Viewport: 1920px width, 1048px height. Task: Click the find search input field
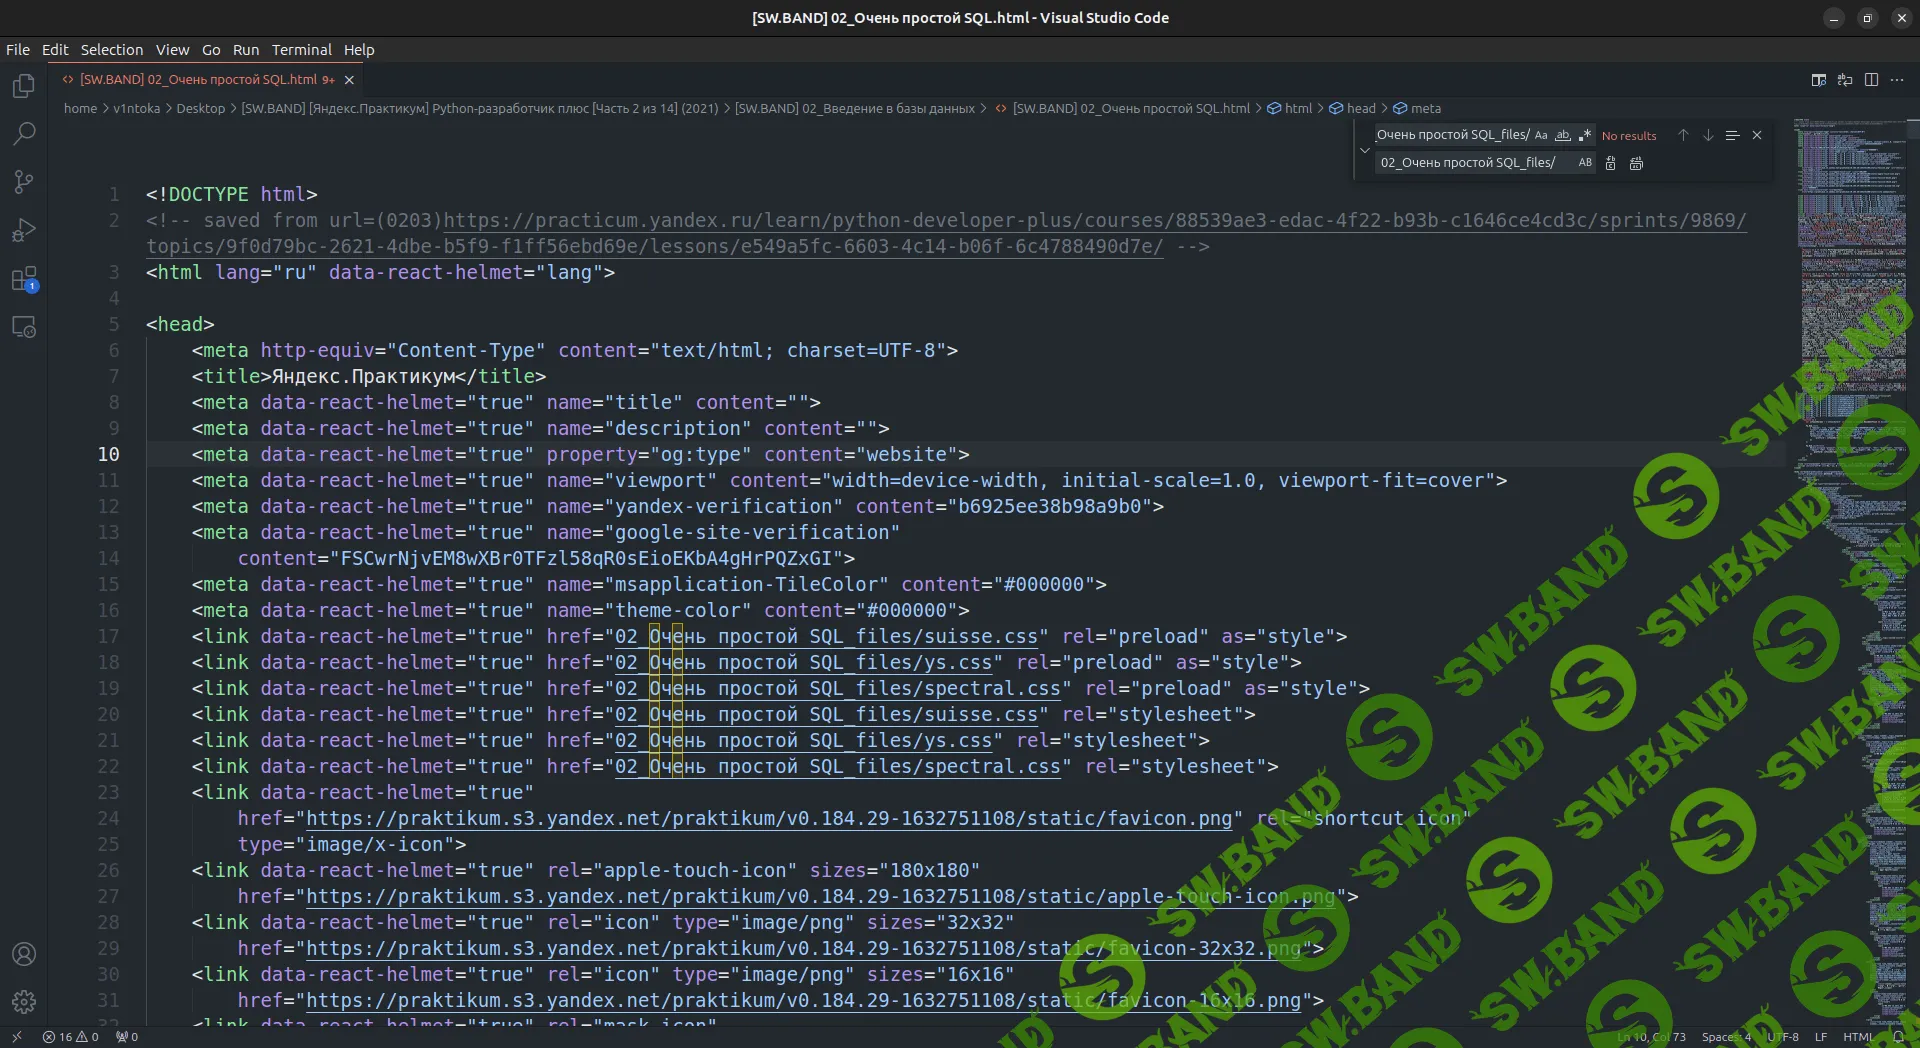tap(1452, 135)
